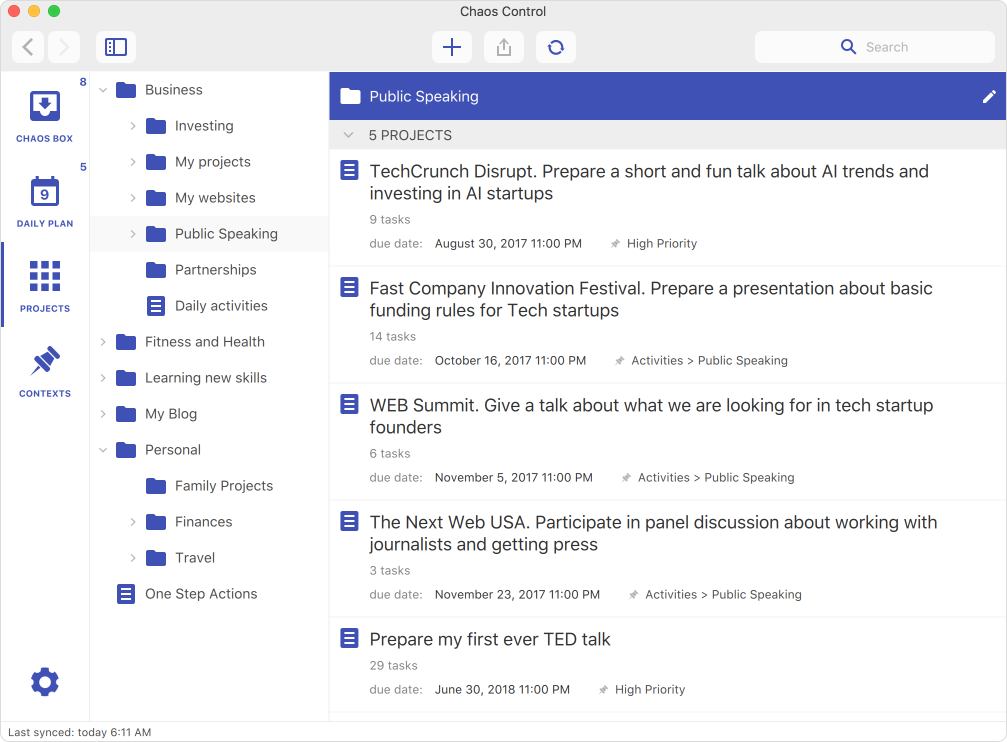Expand the Finances folder

coord(133,522)
